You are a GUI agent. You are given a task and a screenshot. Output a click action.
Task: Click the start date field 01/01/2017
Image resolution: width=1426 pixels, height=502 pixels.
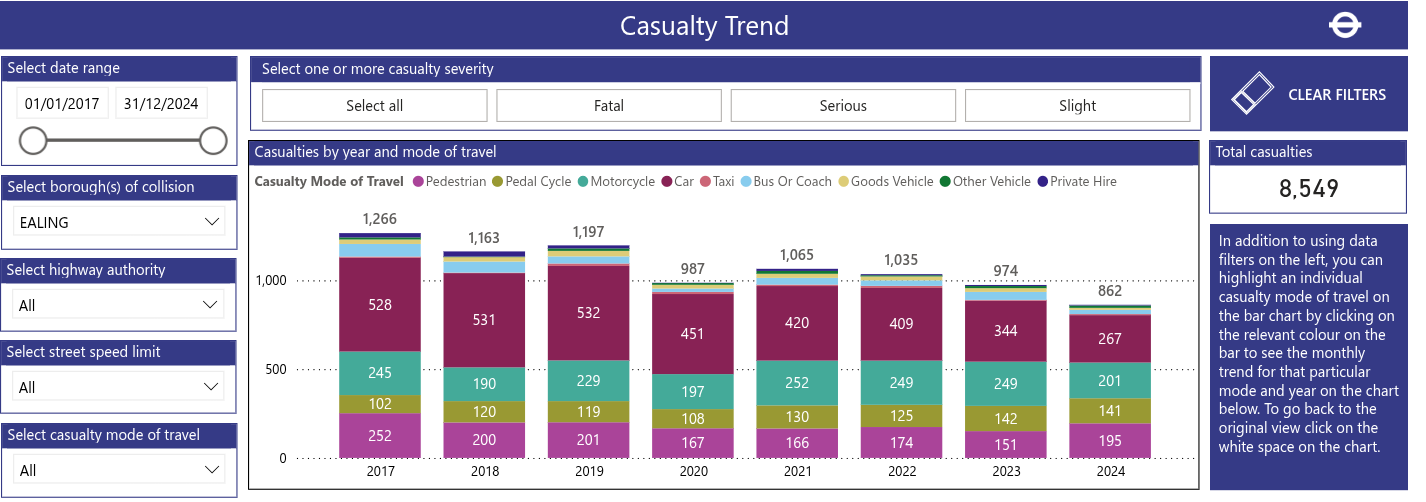pos(62,104)
